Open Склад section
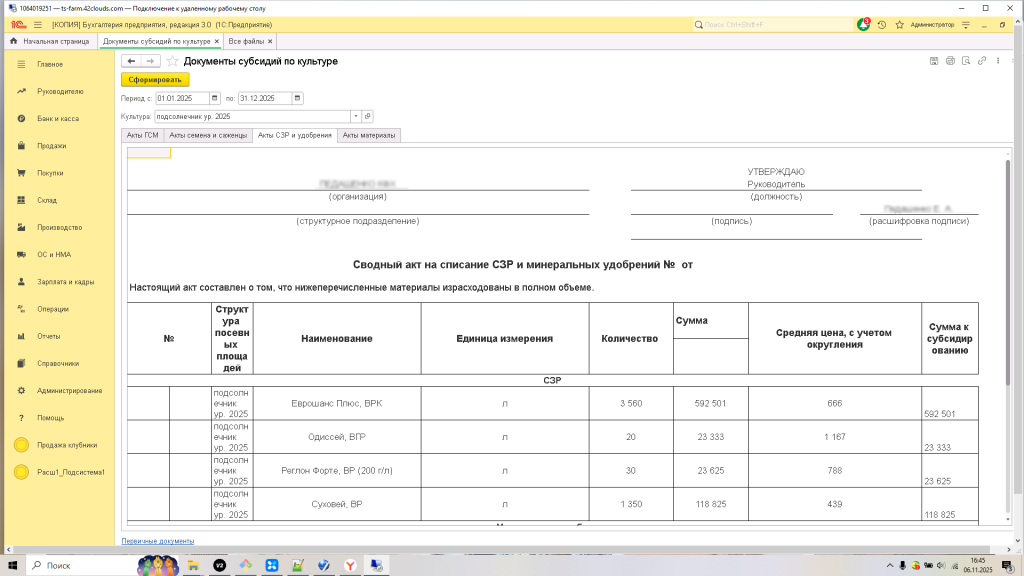This screenshot has height=576, width=1024. [x=46, y=200]
